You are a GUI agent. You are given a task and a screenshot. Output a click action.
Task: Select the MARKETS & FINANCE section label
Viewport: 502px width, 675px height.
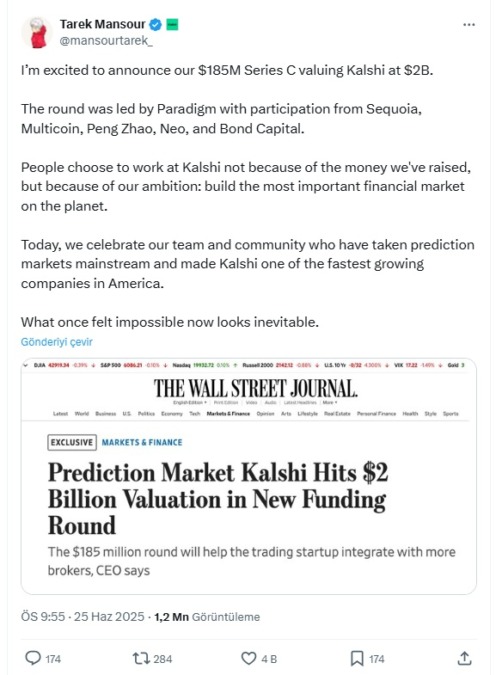click(142, 442)
